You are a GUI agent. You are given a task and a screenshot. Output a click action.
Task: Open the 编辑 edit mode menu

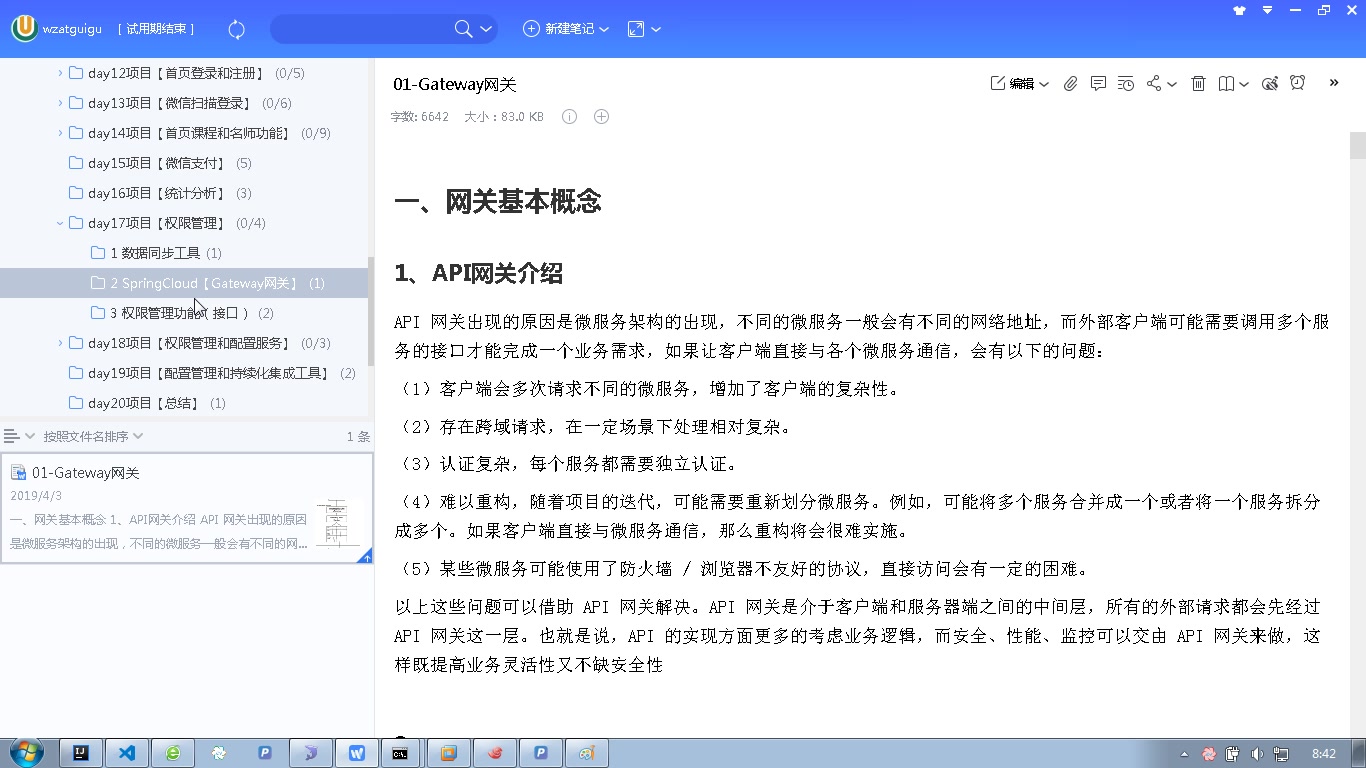pyautogui.click(x=1019, y=84)
